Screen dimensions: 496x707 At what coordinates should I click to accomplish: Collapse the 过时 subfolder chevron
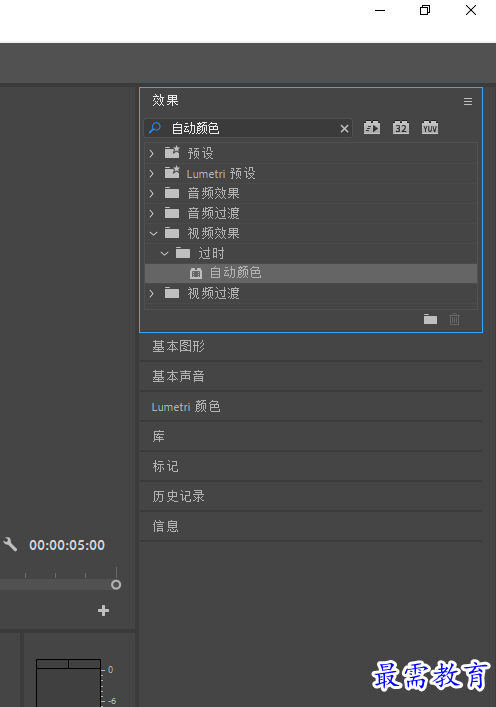165,253
